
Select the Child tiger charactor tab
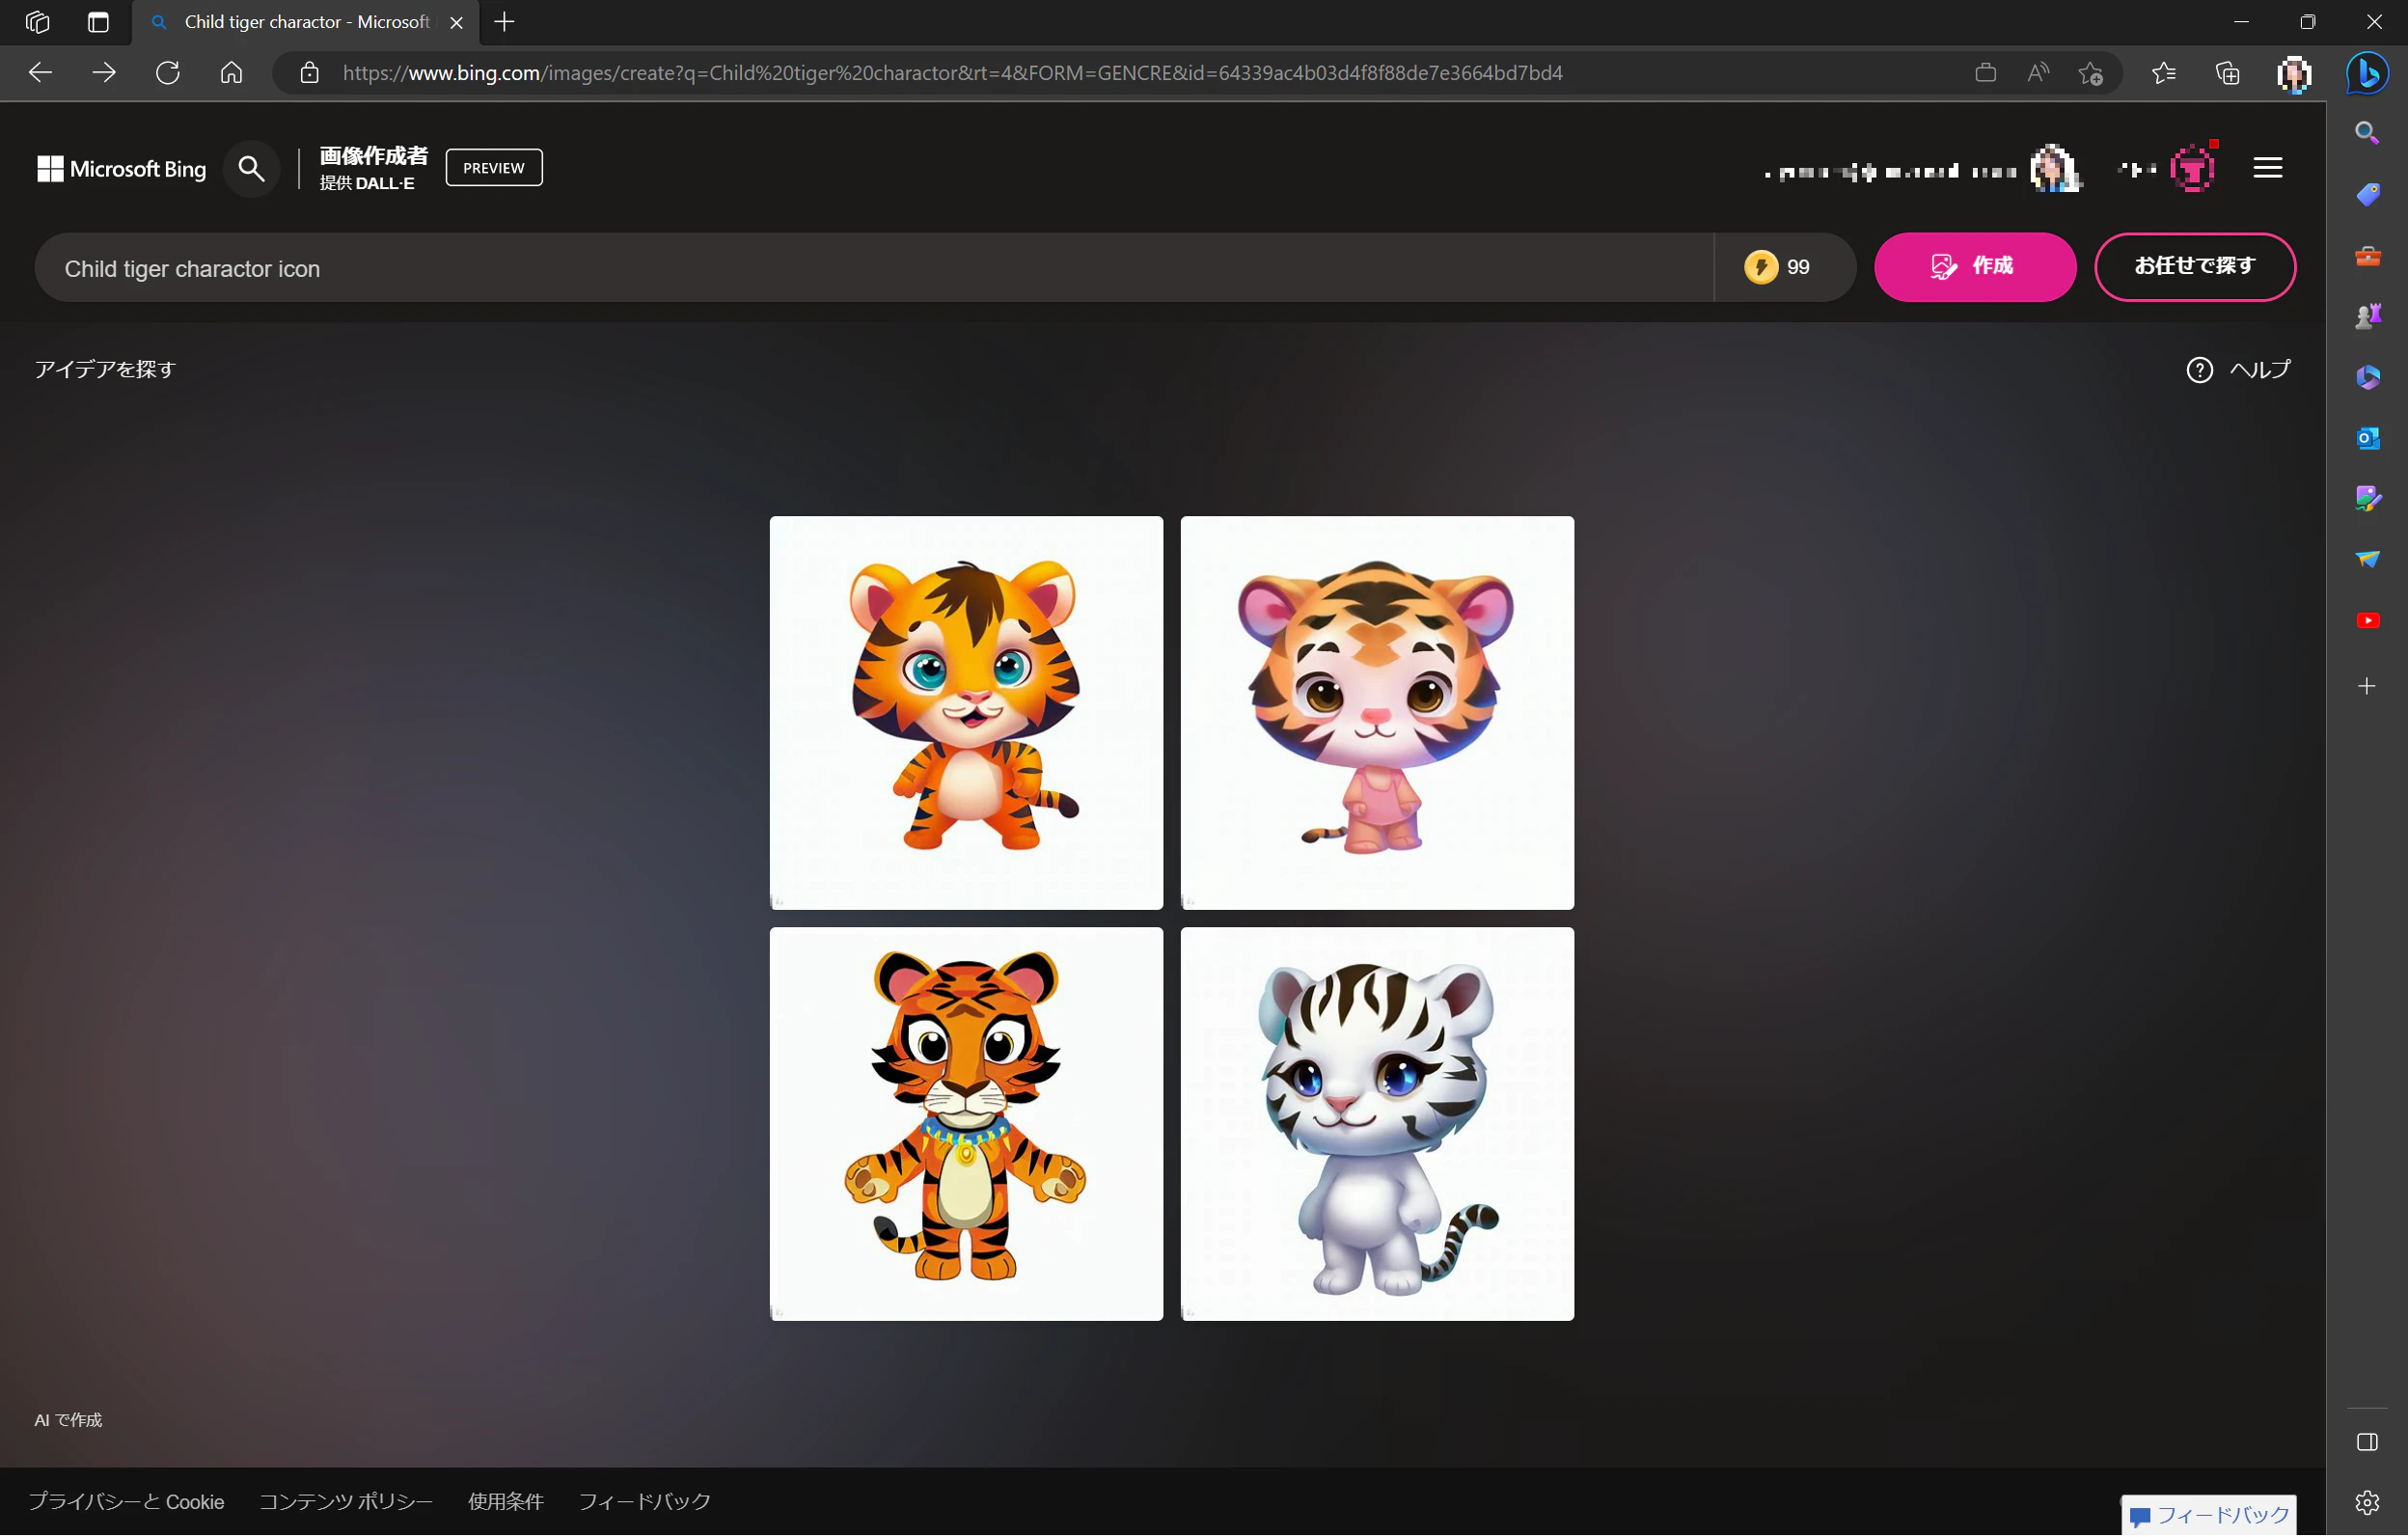pos(306,22)
